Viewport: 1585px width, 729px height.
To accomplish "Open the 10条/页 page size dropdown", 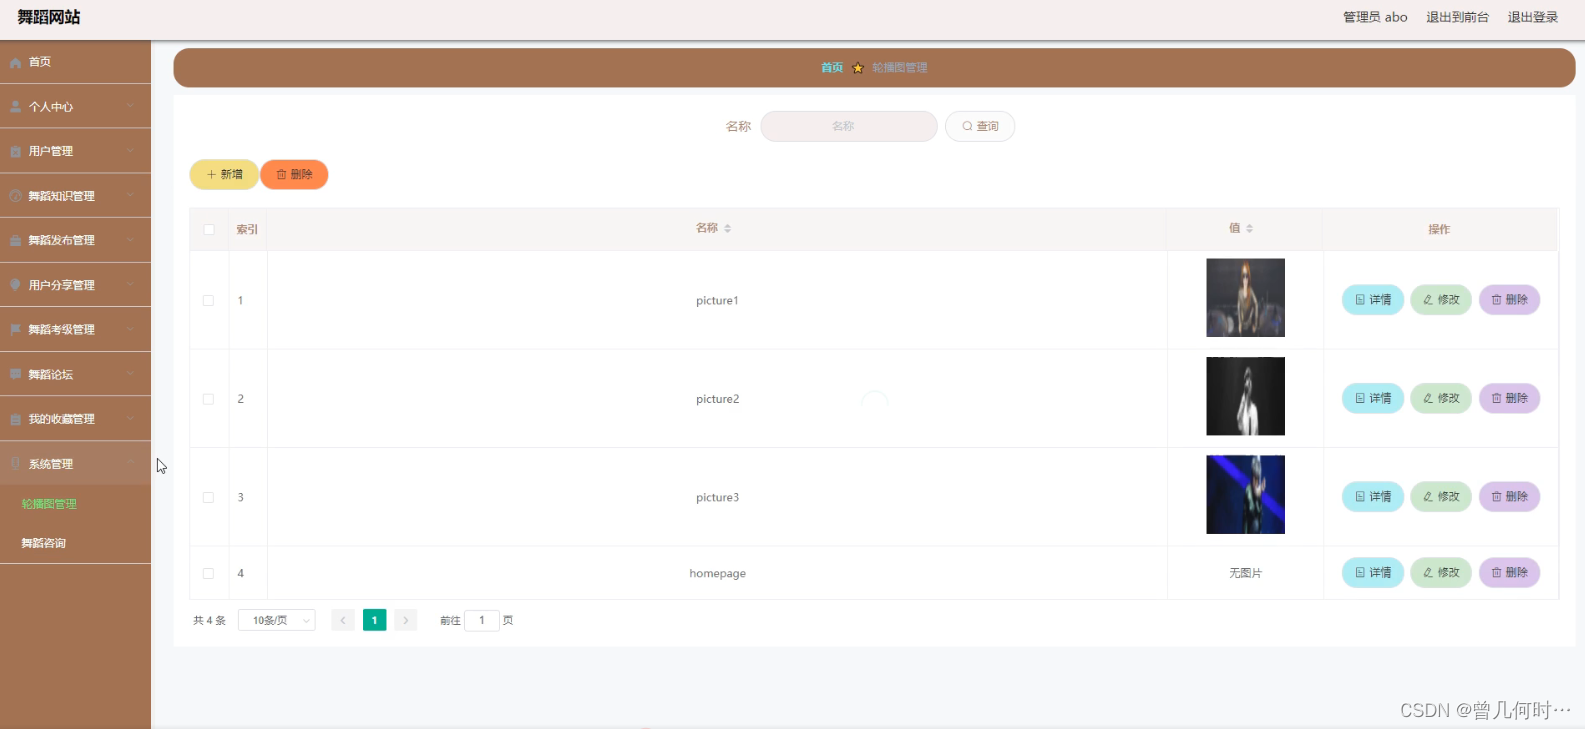I will tap(277, 620).
